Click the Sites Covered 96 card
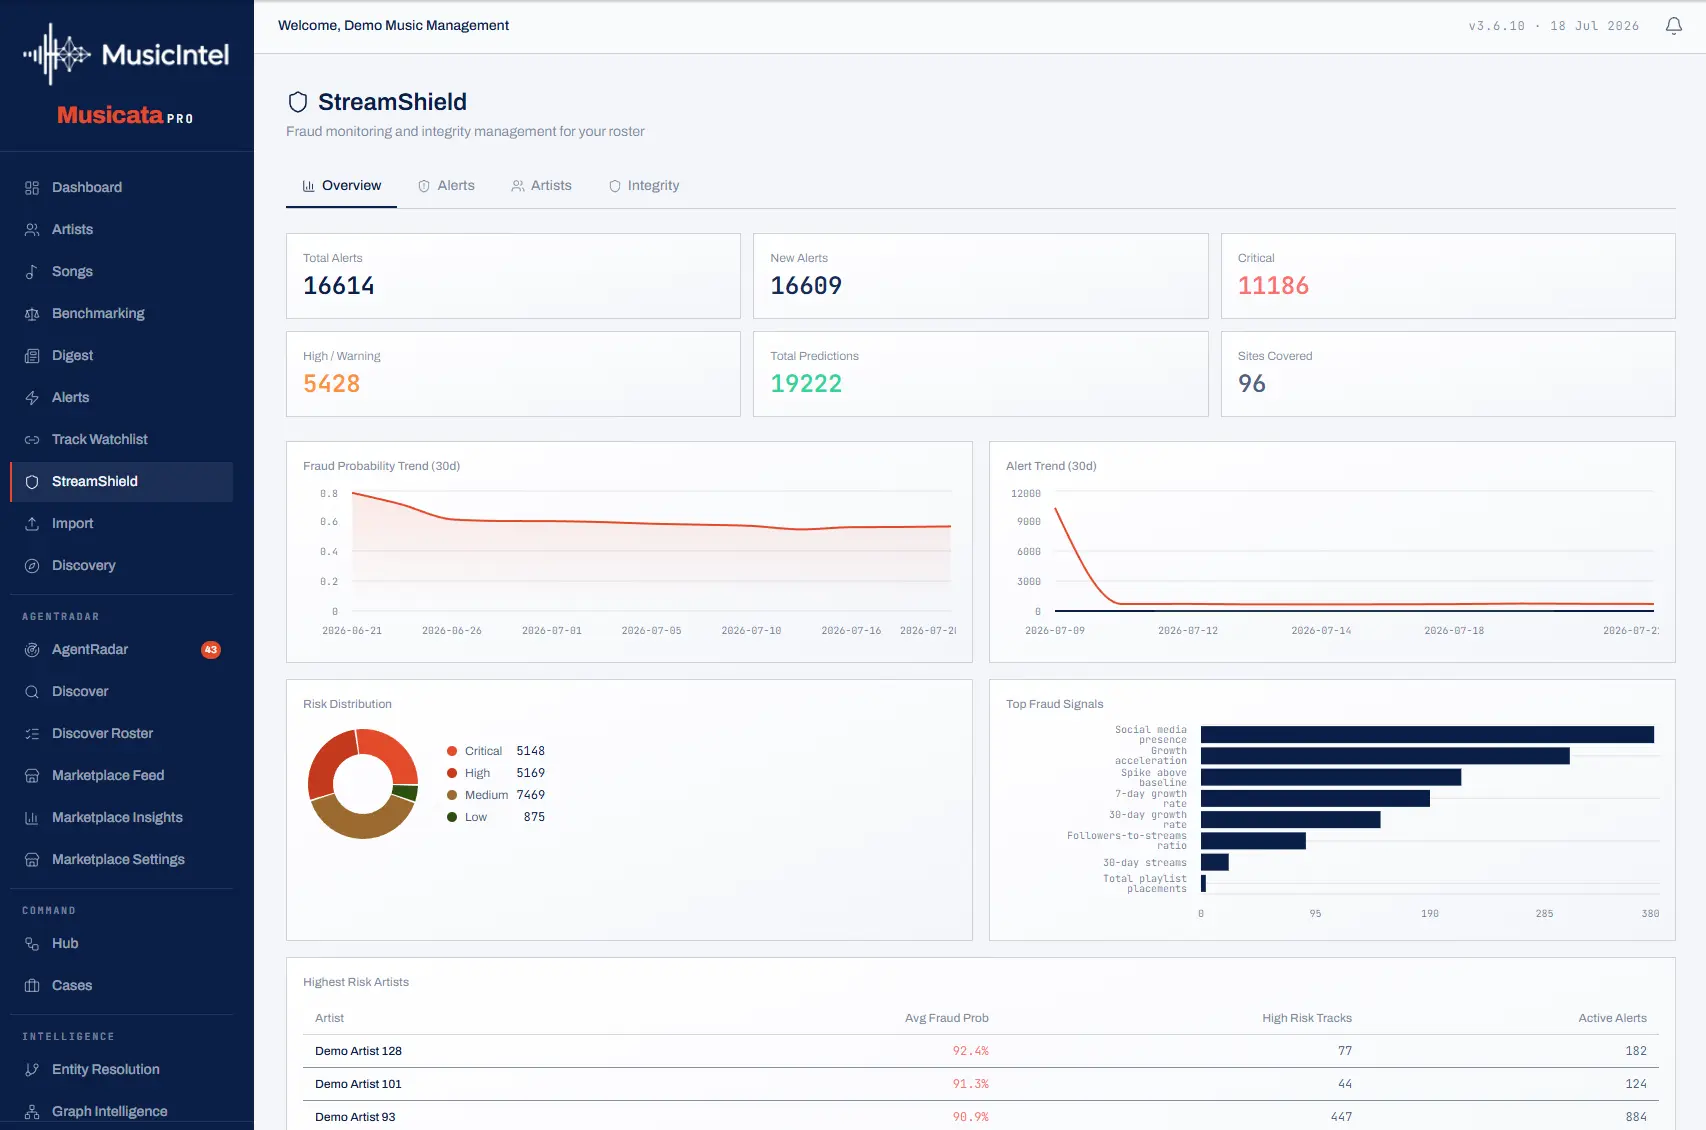 pos(1448,374)
